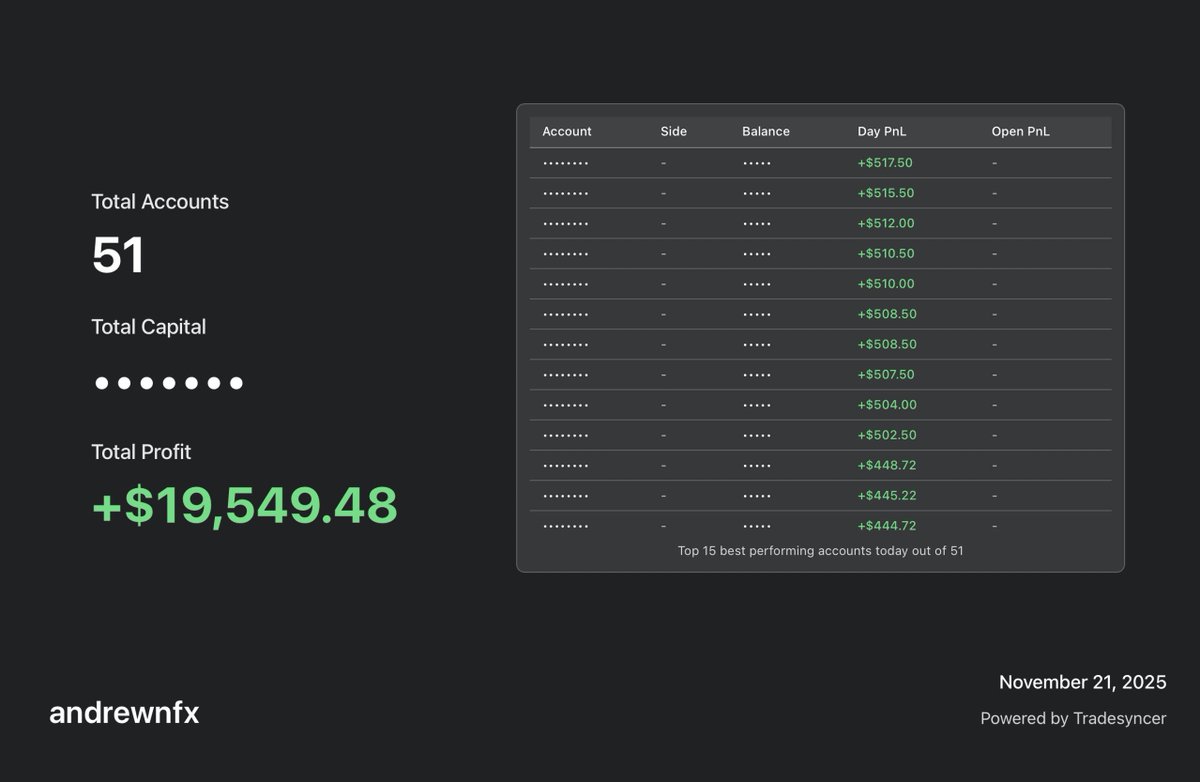Select the +$502.50 Day PnL value
Image resolution: width=1200 pixels, height=782 pixels.
tap(885, 435)
